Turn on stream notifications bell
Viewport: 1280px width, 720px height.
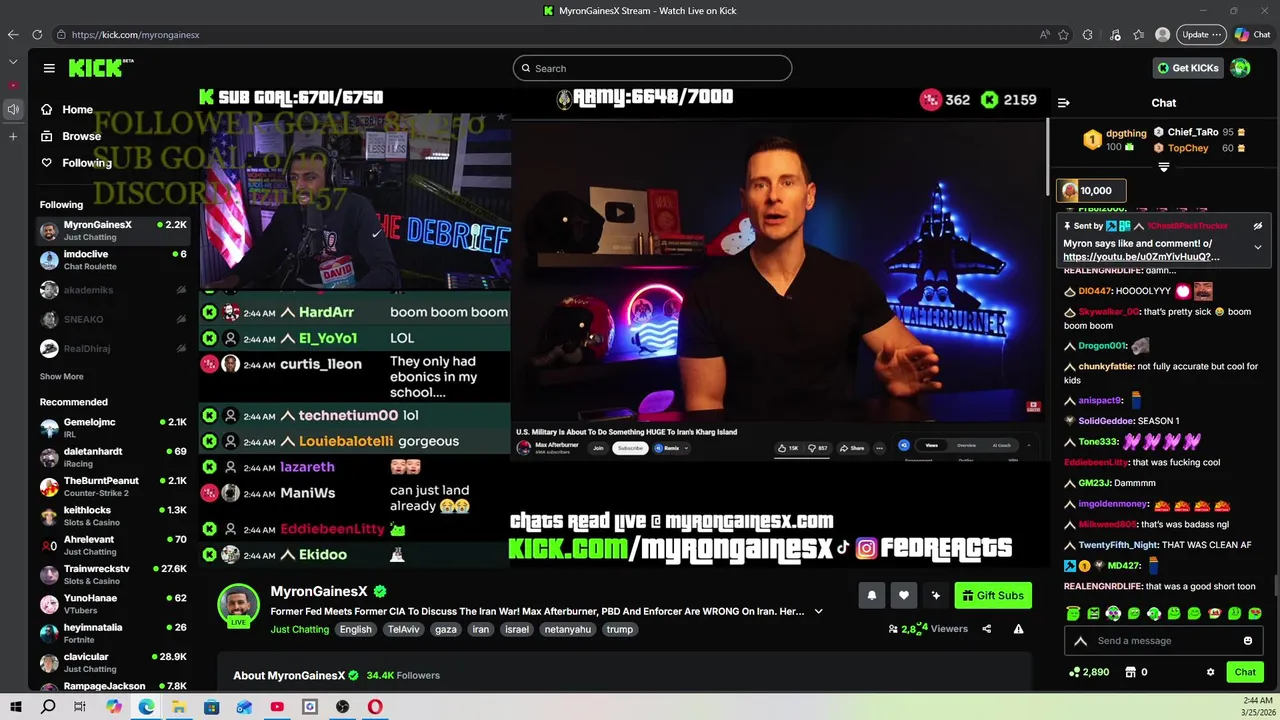pos(871,596)
